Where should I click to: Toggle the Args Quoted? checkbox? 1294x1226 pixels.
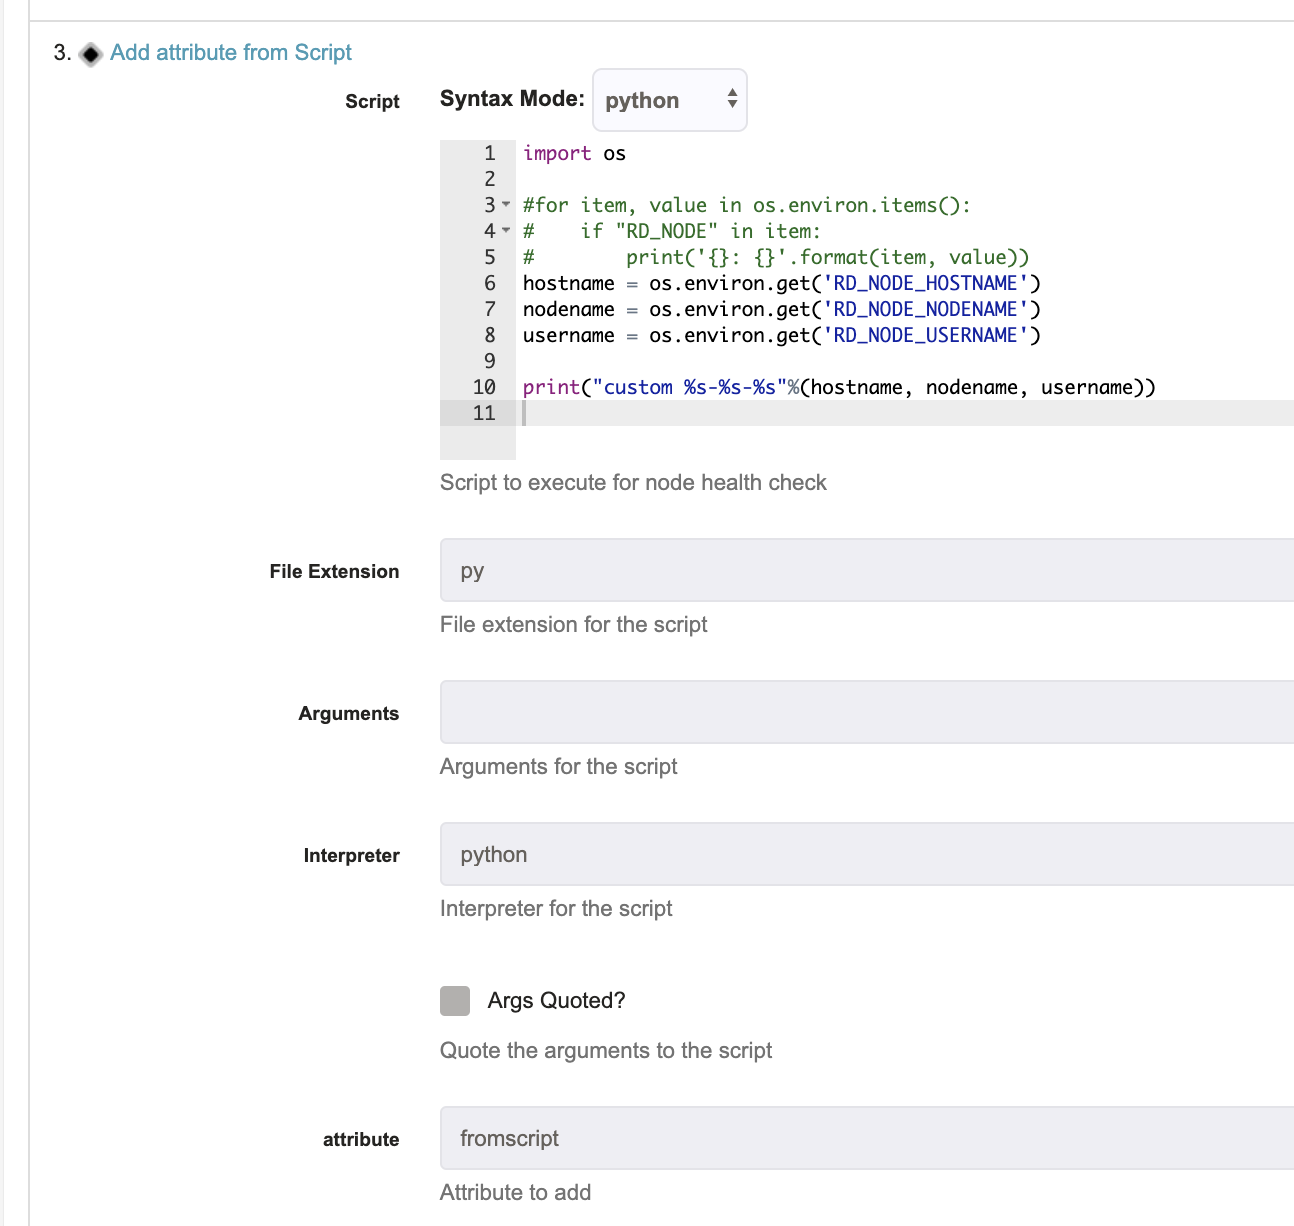tap(455, 1001)
